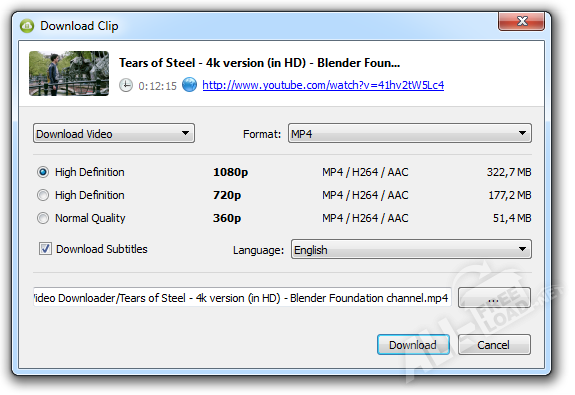Click the blue globe icon beside URL
575x395 pixels.
[189, 85]
